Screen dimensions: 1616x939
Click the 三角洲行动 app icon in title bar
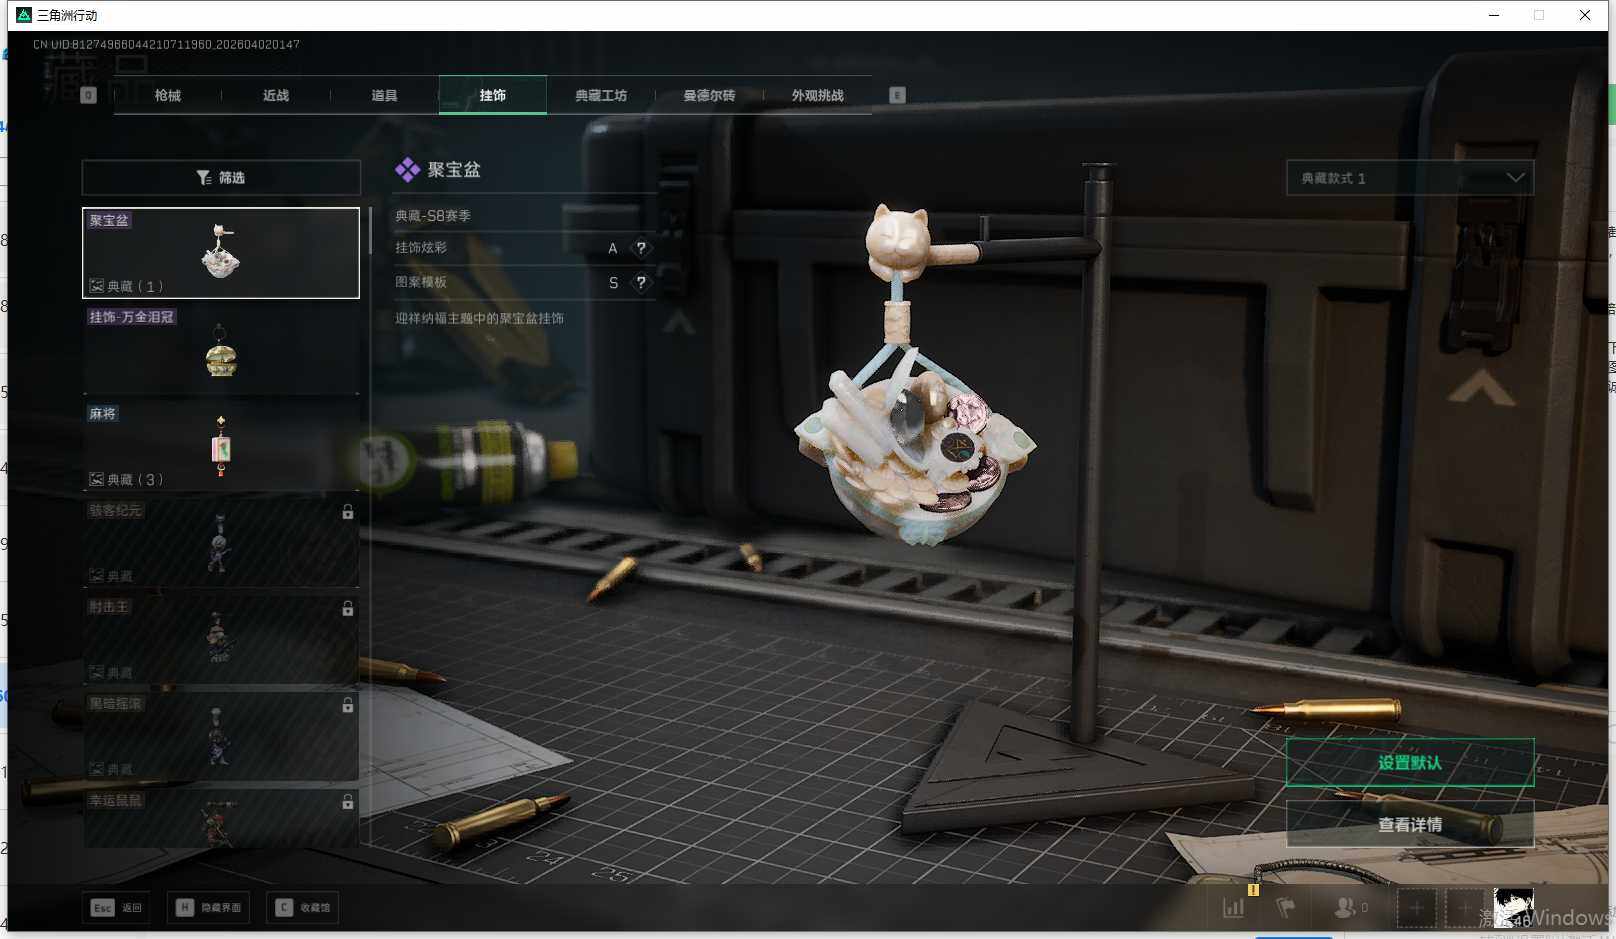pos(24,15)
